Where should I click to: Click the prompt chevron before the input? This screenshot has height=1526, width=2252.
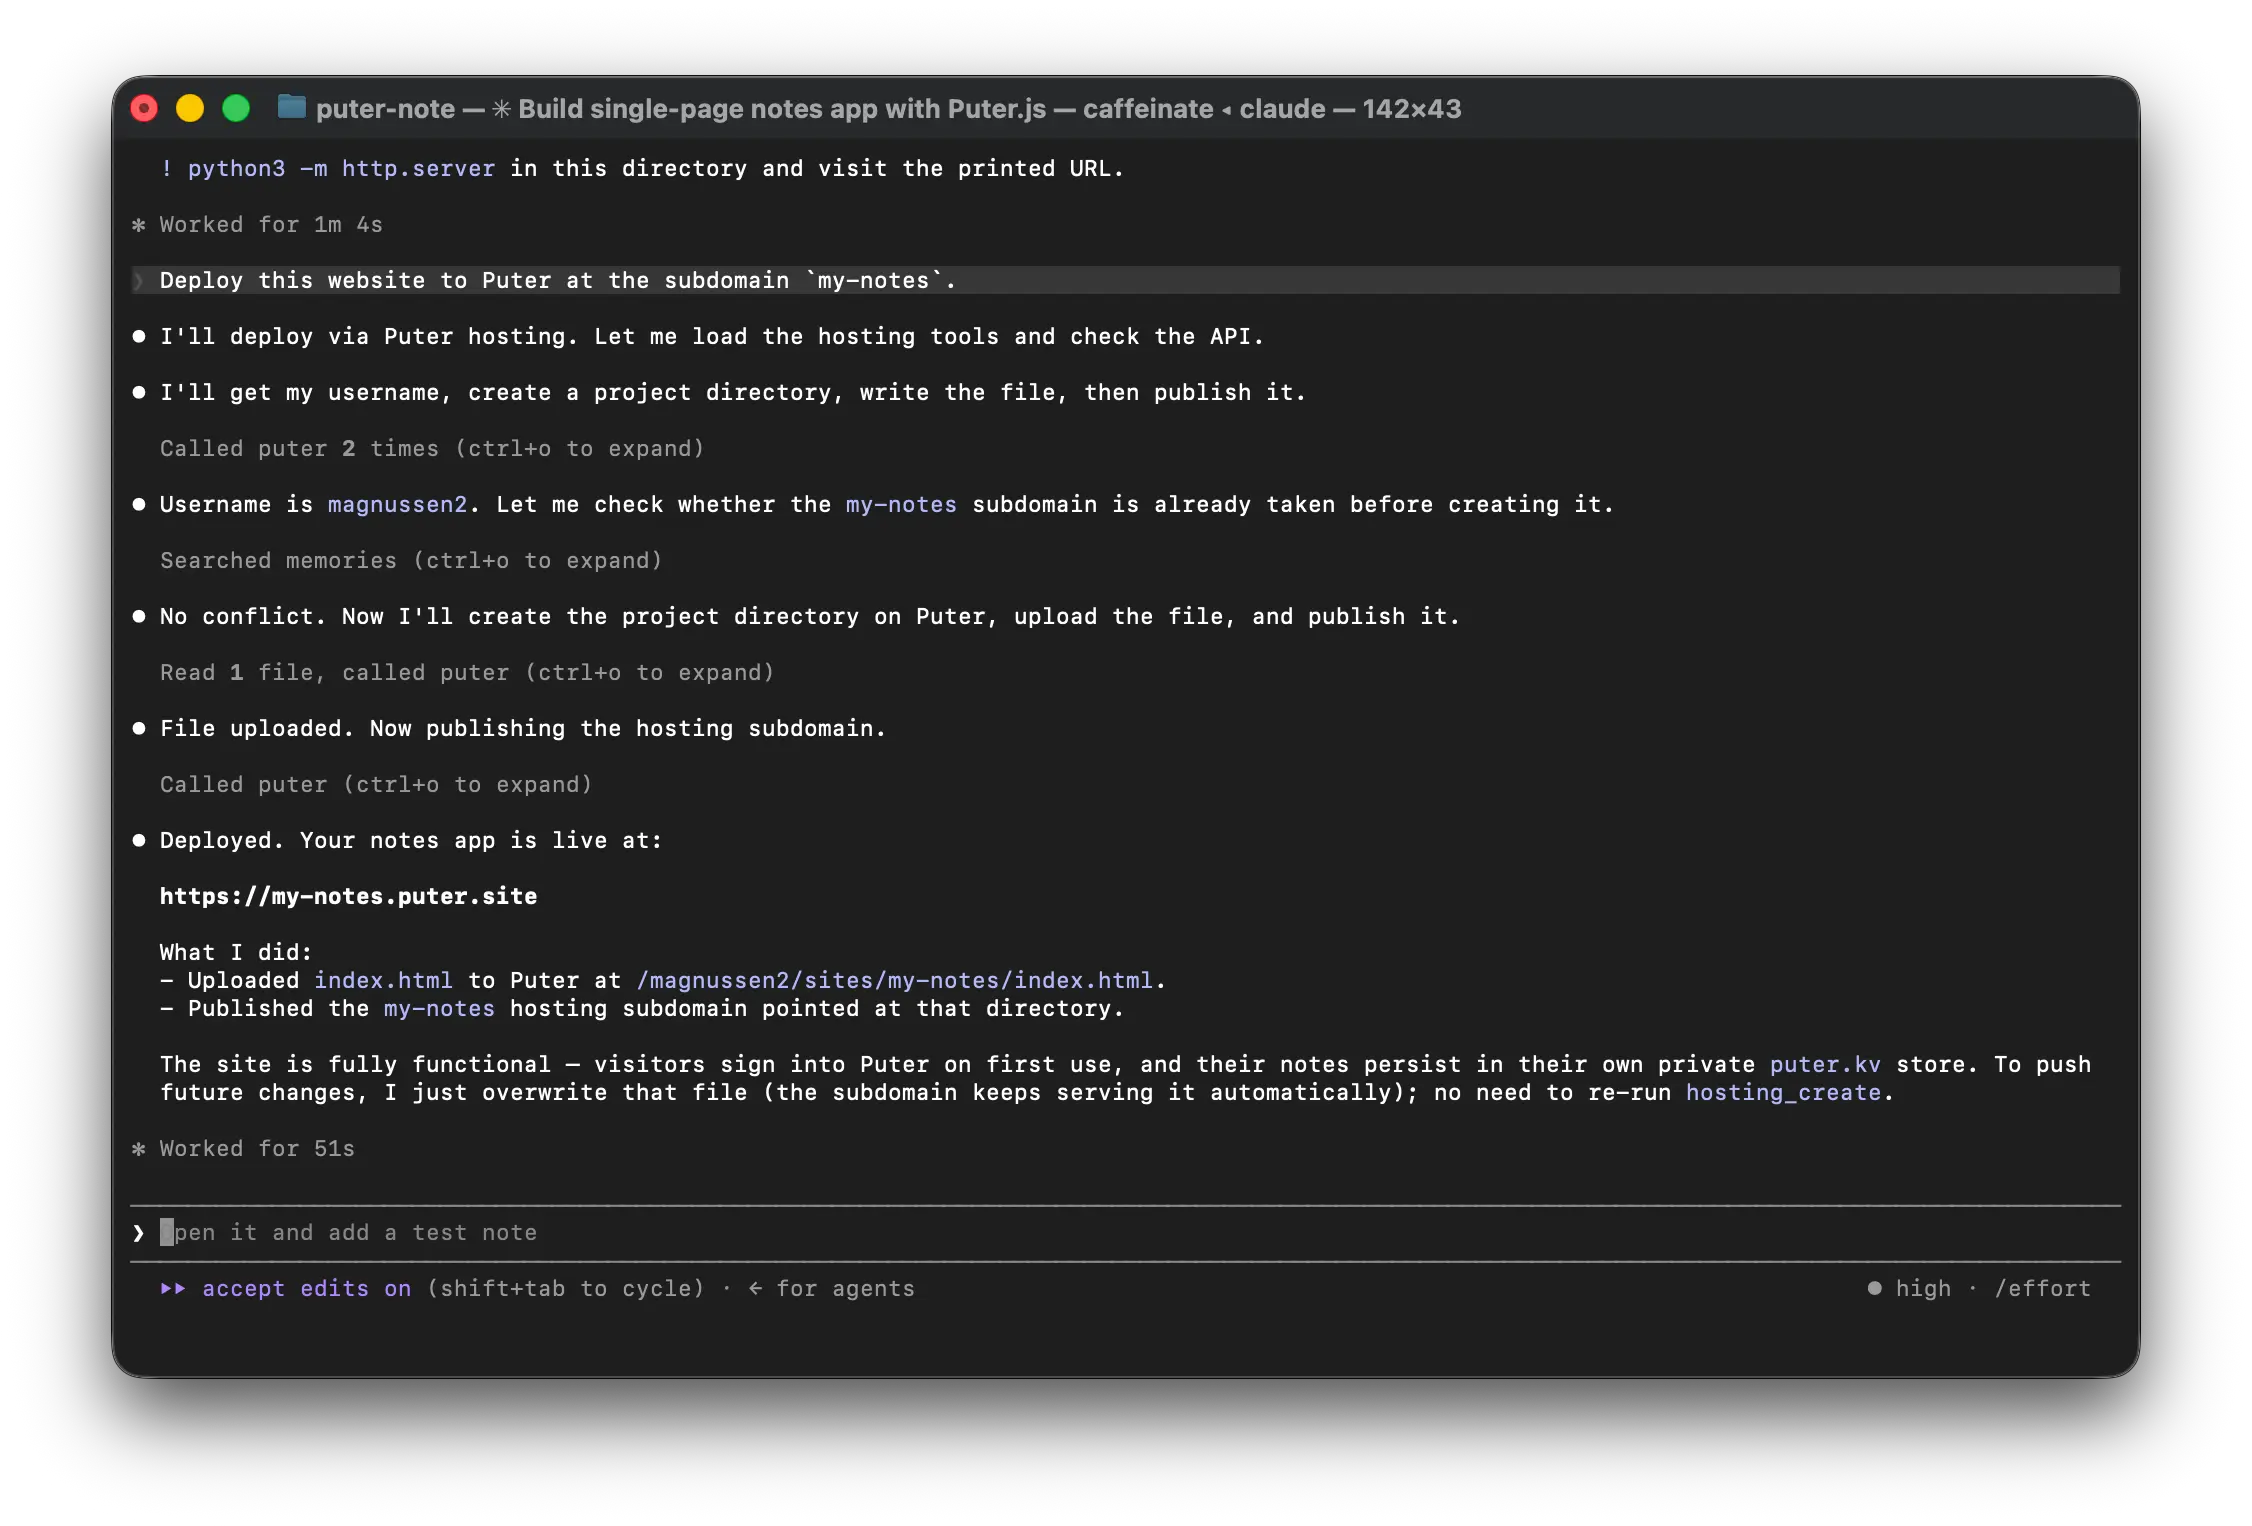(138, 1233)
